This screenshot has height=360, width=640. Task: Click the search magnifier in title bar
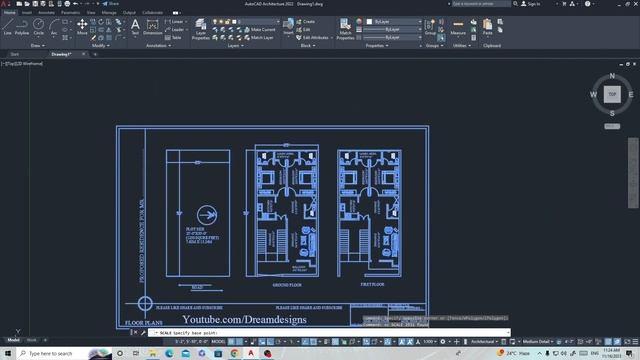[516, 4]
